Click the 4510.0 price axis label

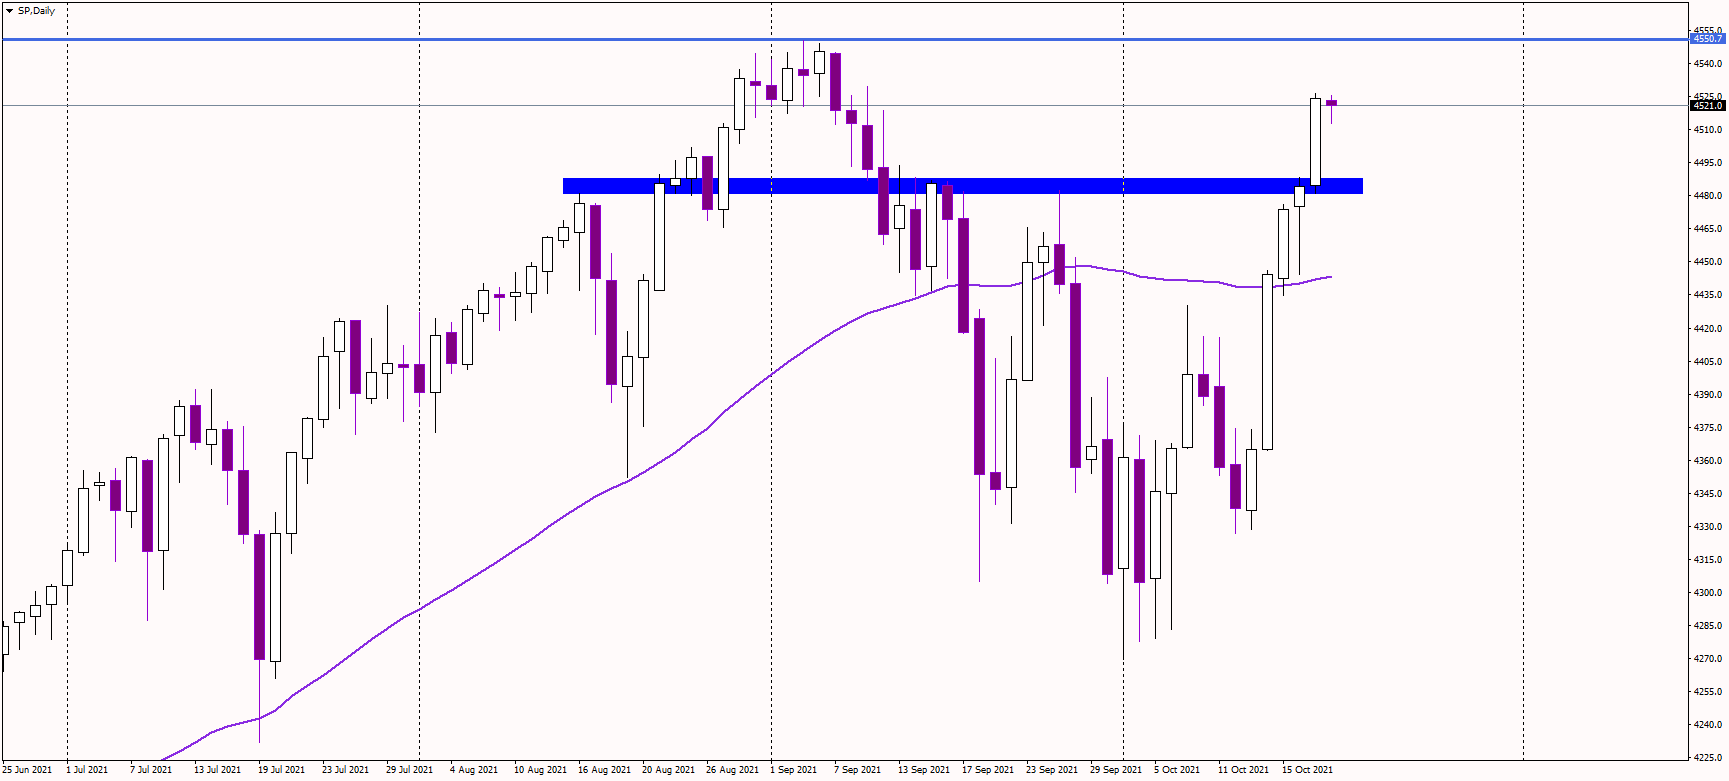point(1708,130)
